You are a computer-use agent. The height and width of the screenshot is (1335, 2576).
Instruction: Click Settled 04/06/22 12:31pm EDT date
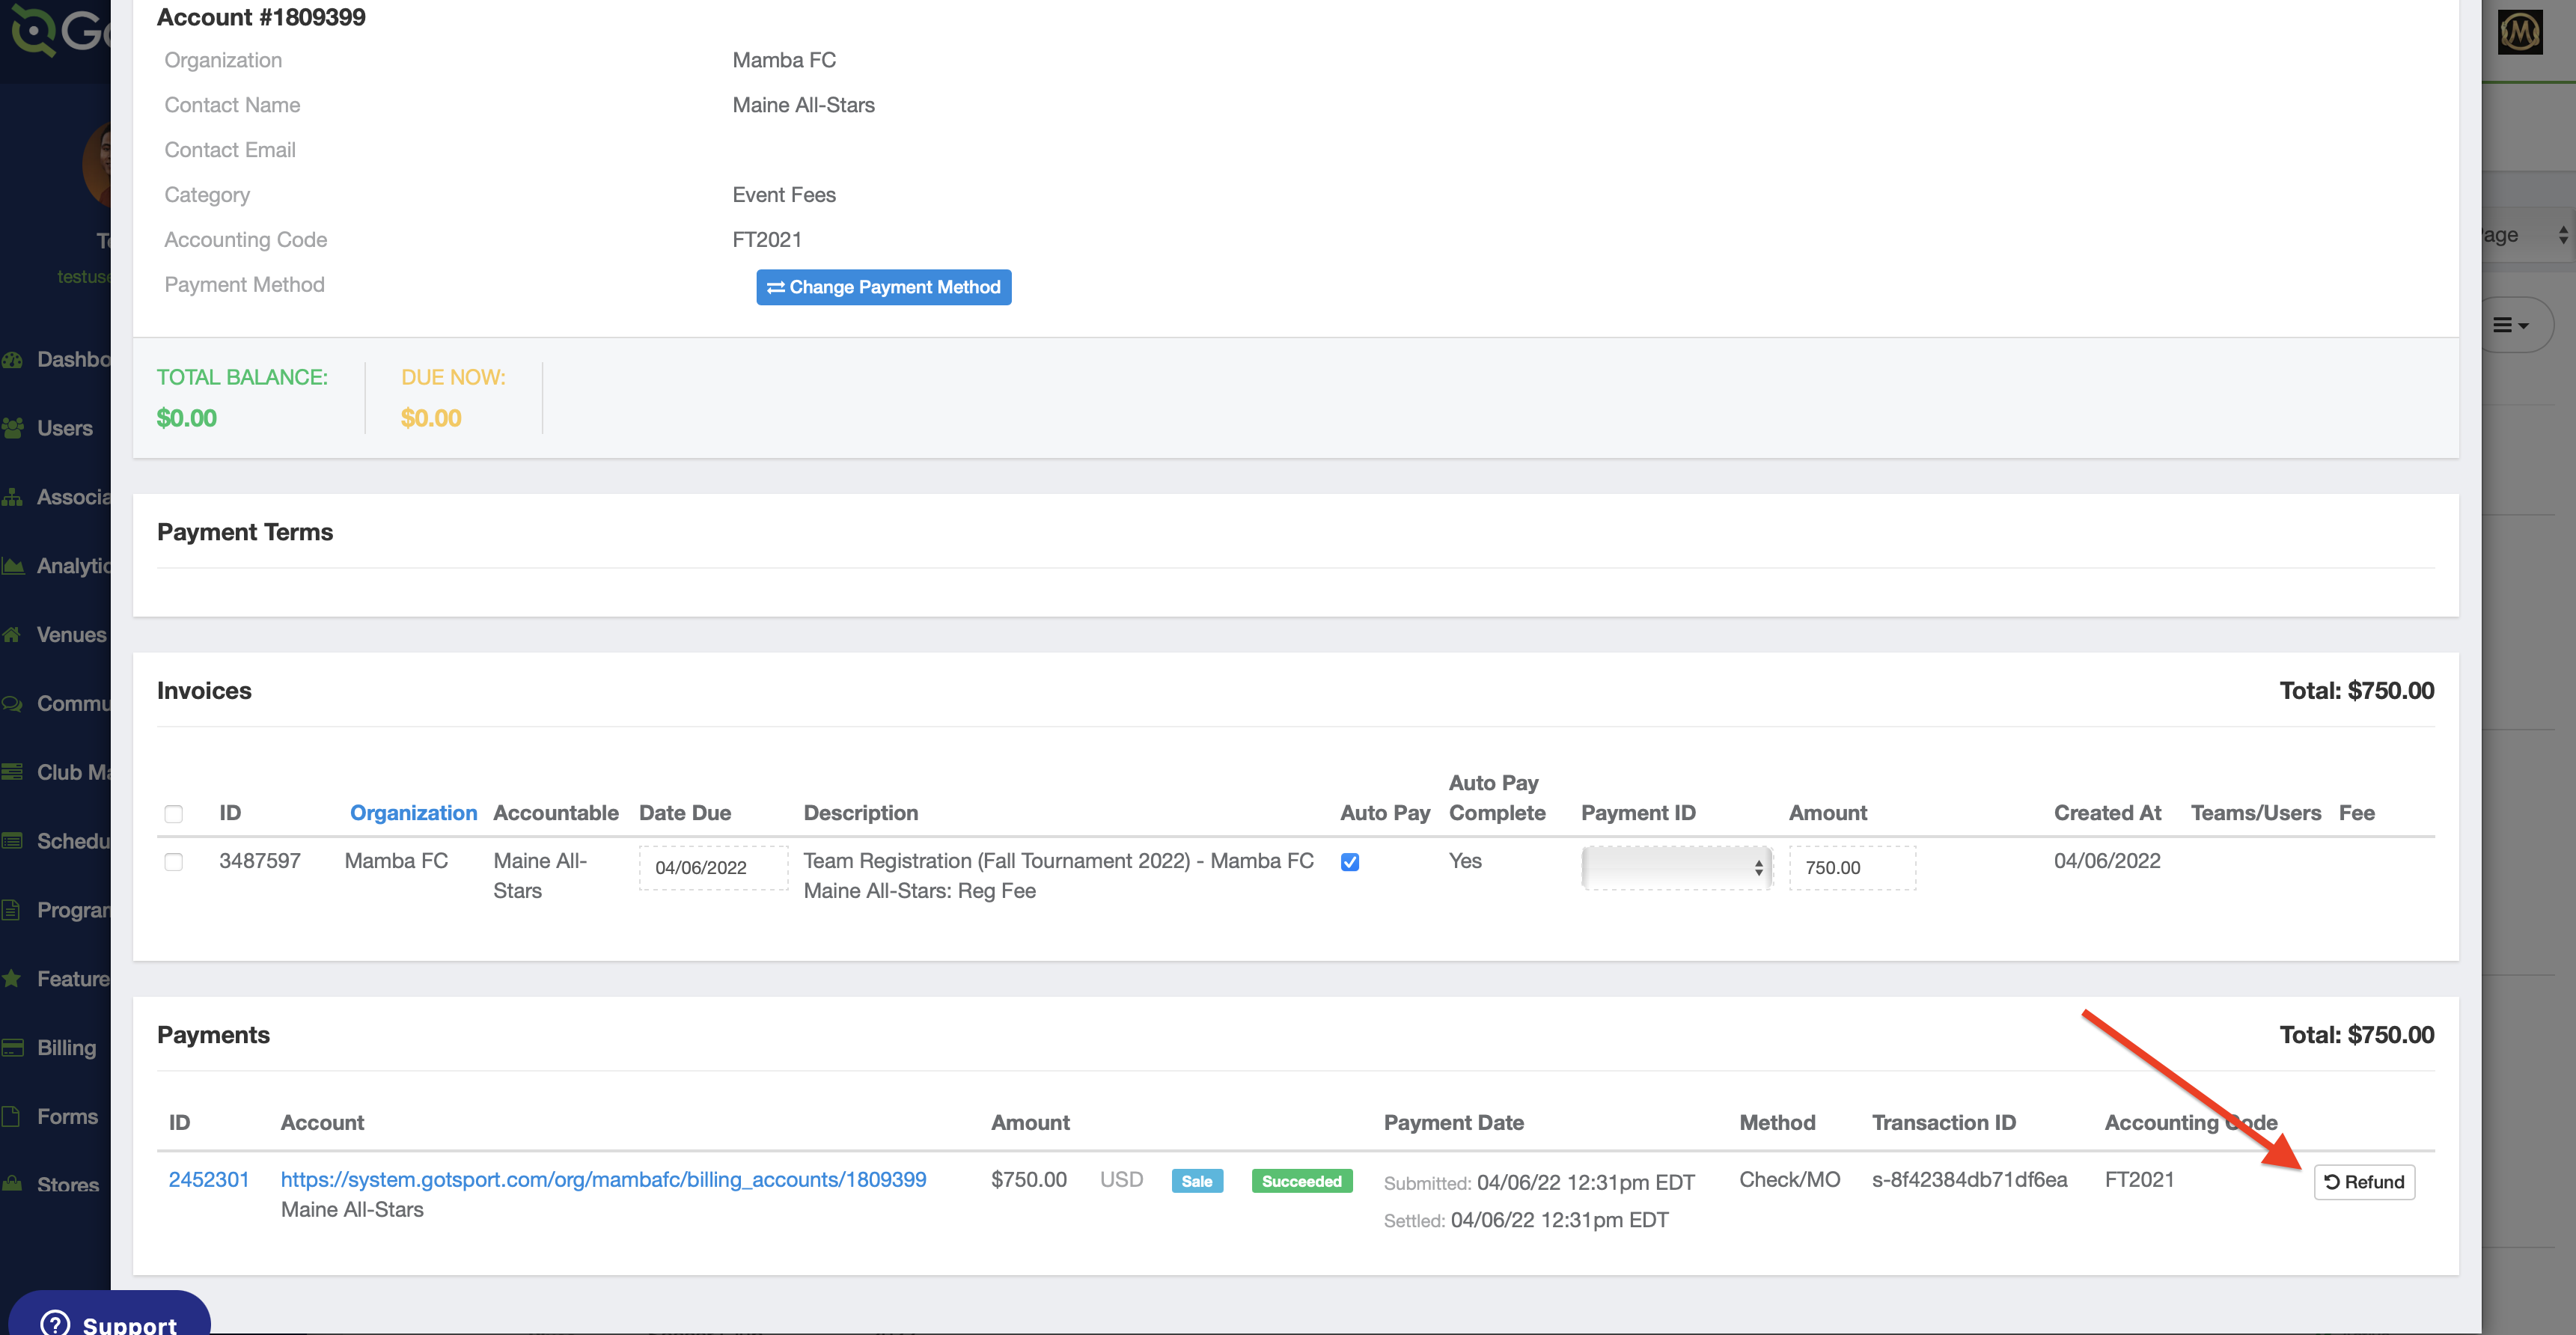pyautogui.click(x=1559, y=1220)
